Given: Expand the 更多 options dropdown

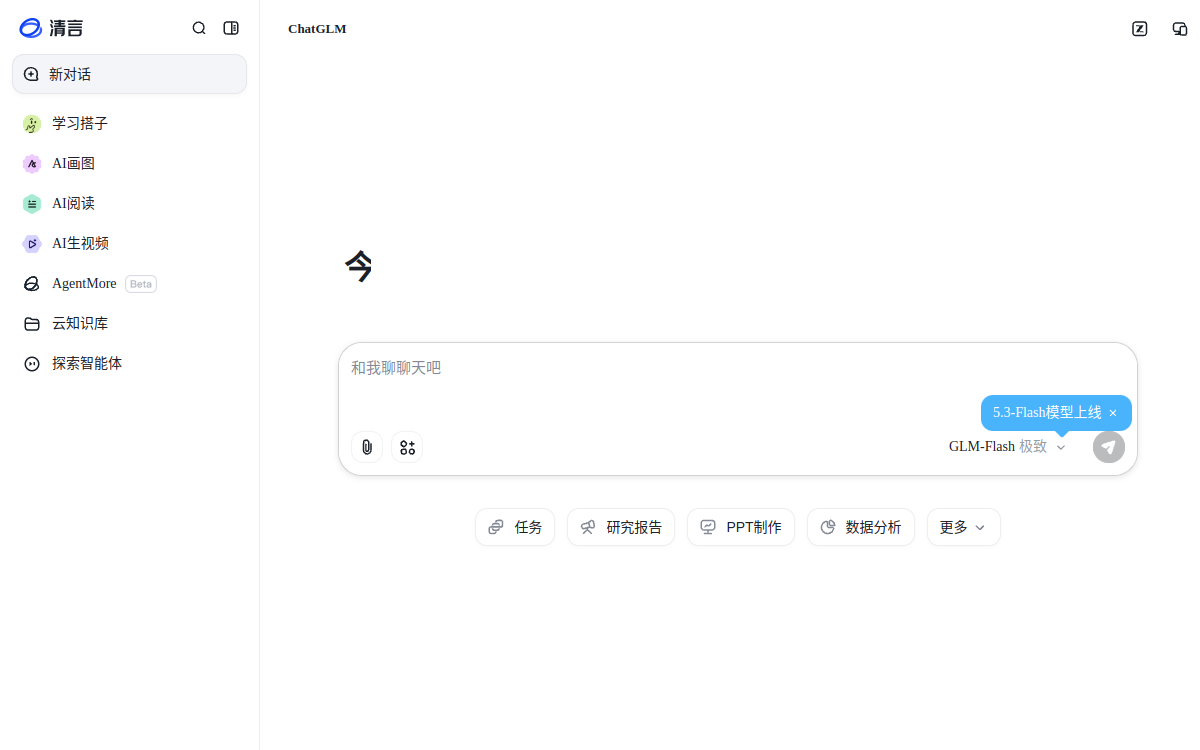Looking at the screenshot, I should point(964,527).
